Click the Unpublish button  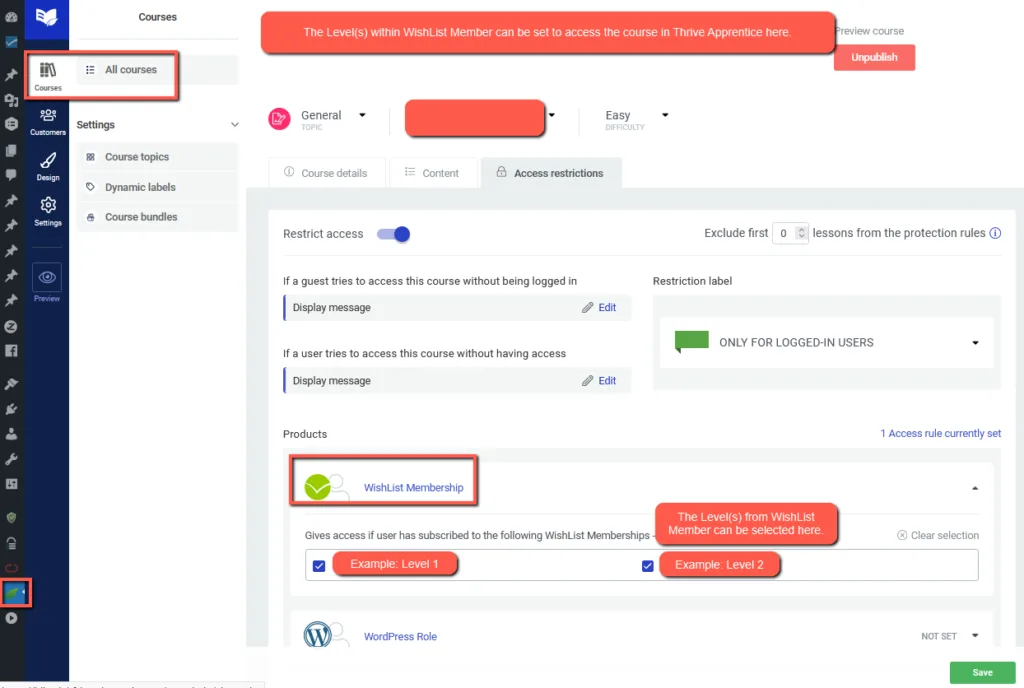click(x=874, y=57)
